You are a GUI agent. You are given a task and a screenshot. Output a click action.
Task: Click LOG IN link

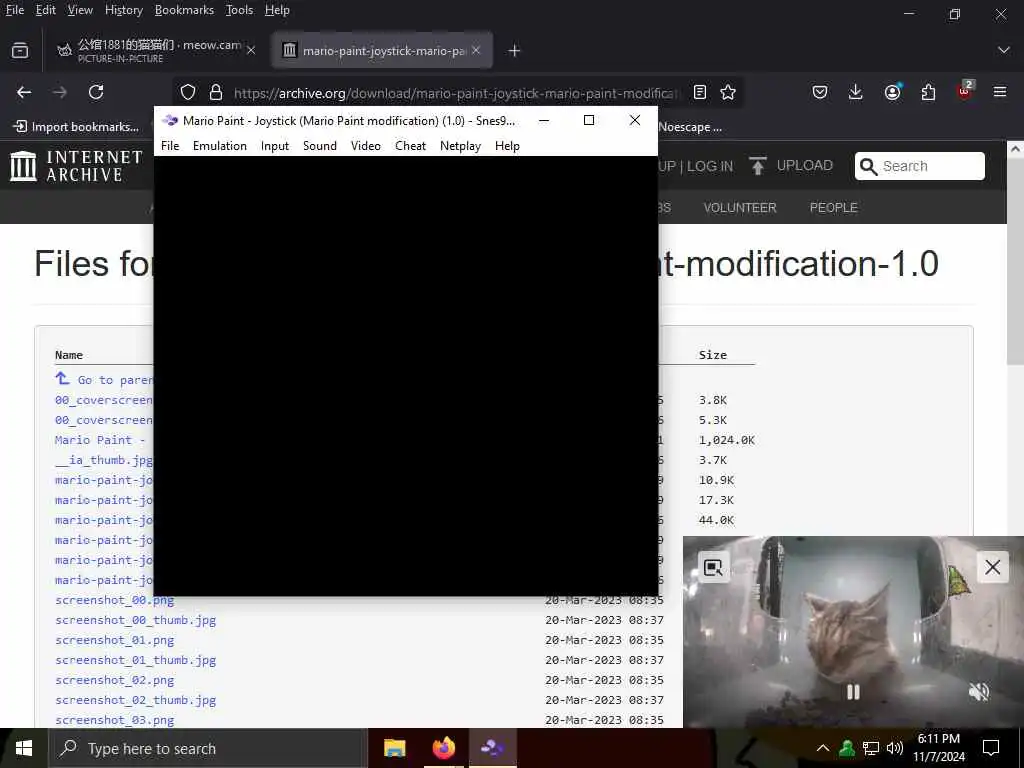point(710,166)
